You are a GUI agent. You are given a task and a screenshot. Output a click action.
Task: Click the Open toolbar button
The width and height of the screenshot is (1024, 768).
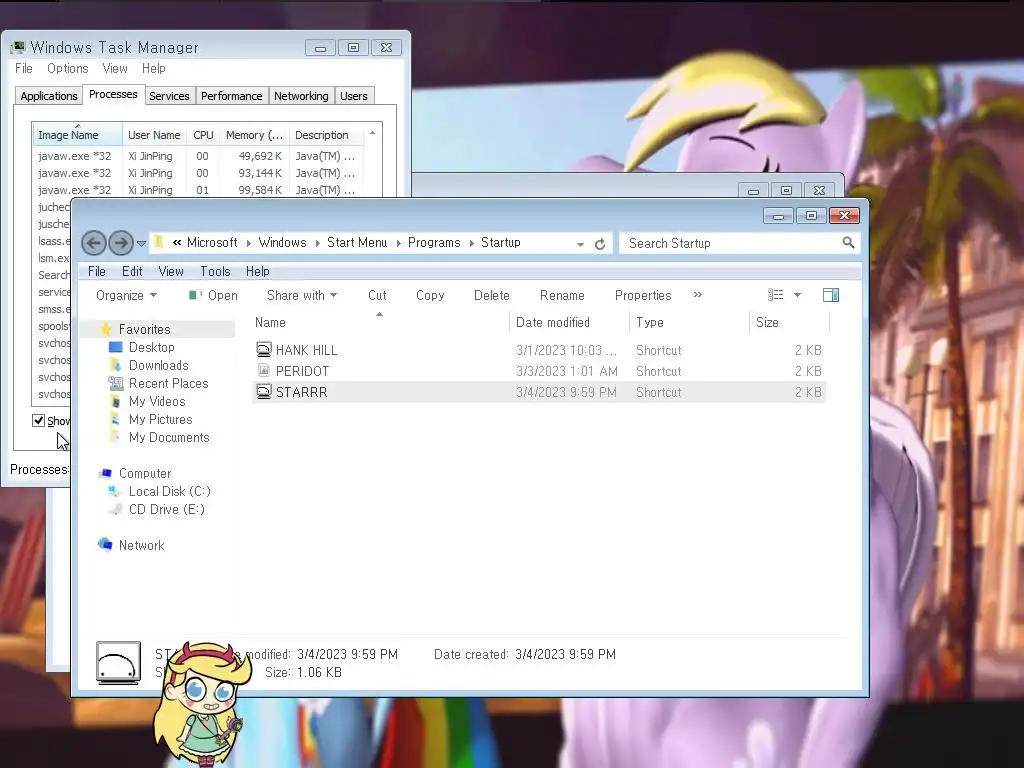(x=214, y=295)
